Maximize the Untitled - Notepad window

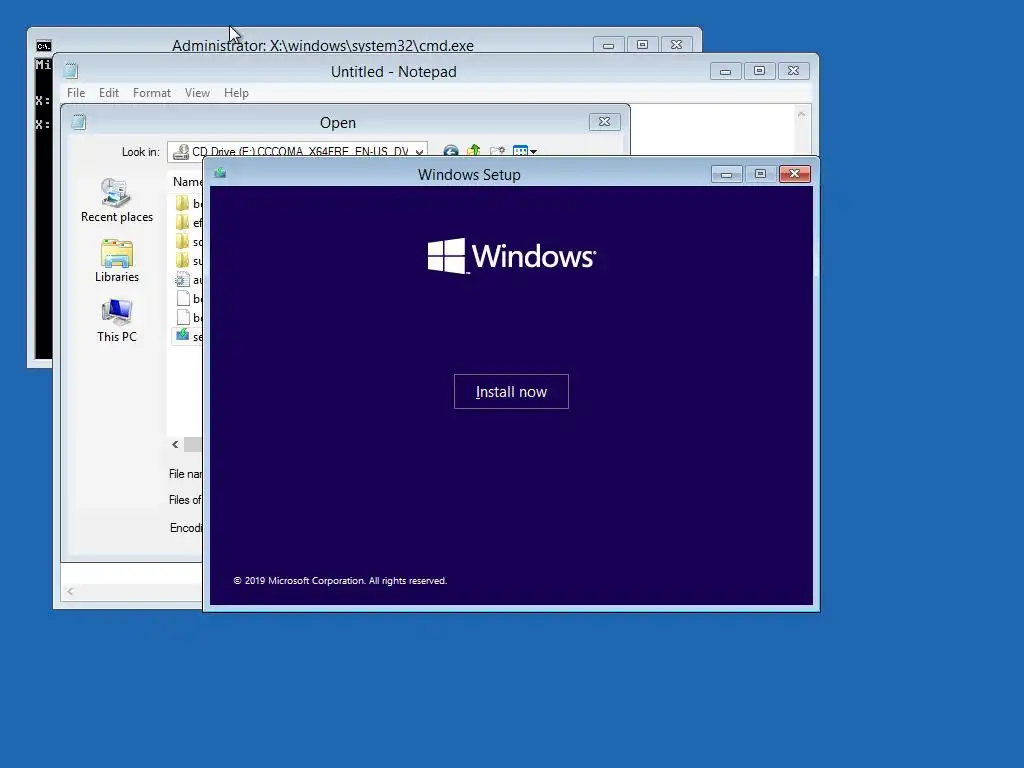759,71
